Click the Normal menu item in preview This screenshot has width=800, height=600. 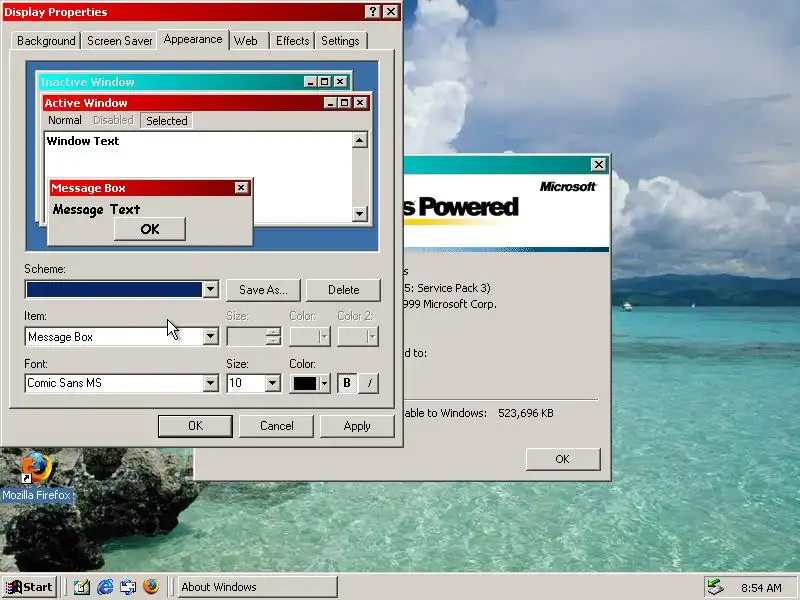pyautogui.click(x=65, y=120)
